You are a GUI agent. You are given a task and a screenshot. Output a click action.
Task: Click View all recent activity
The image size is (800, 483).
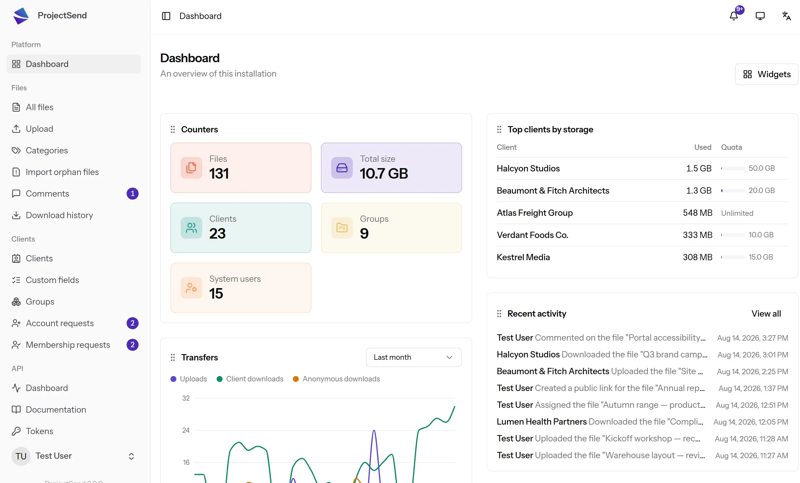(766, 314)
